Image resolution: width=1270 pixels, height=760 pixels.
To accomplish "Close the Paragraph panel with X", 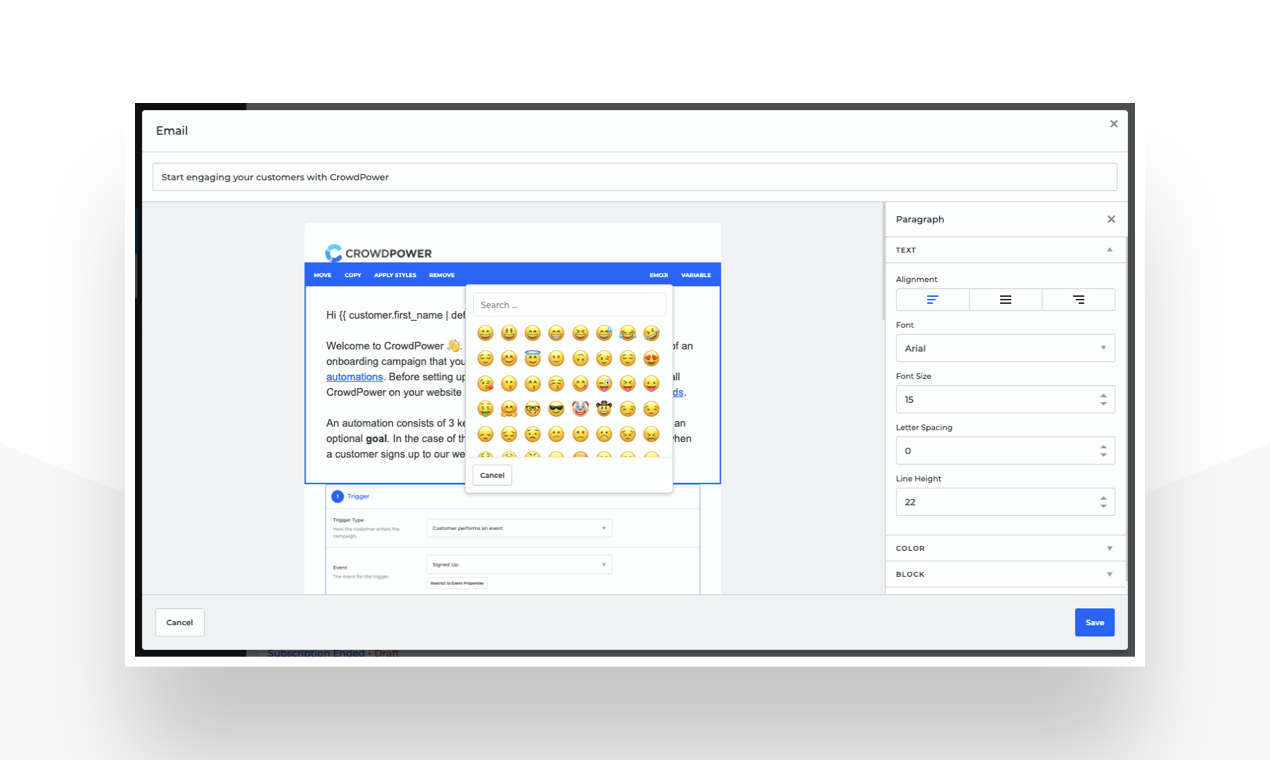I will (x=1111, y=219).
